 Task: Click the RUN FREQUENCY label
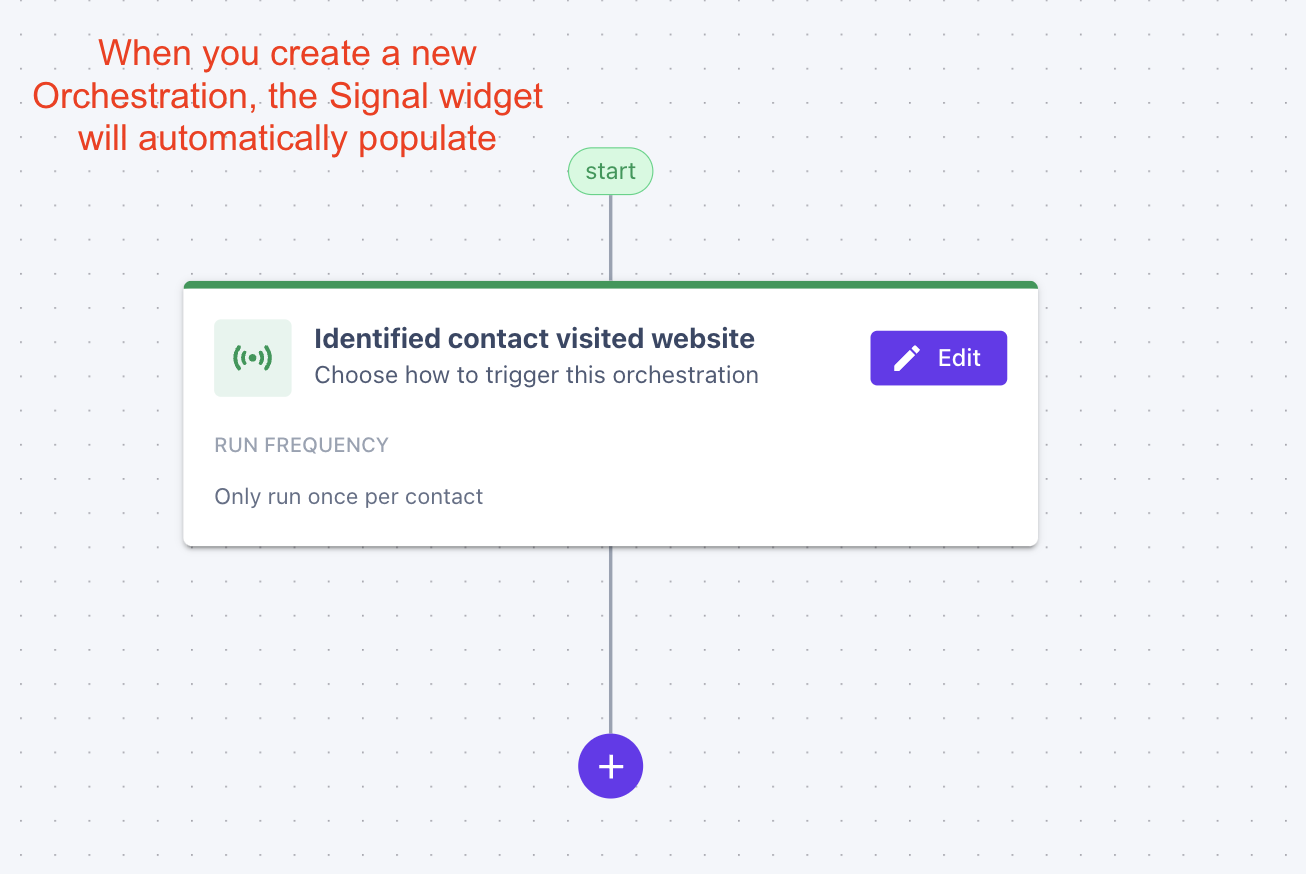click(x=301, y=445)
